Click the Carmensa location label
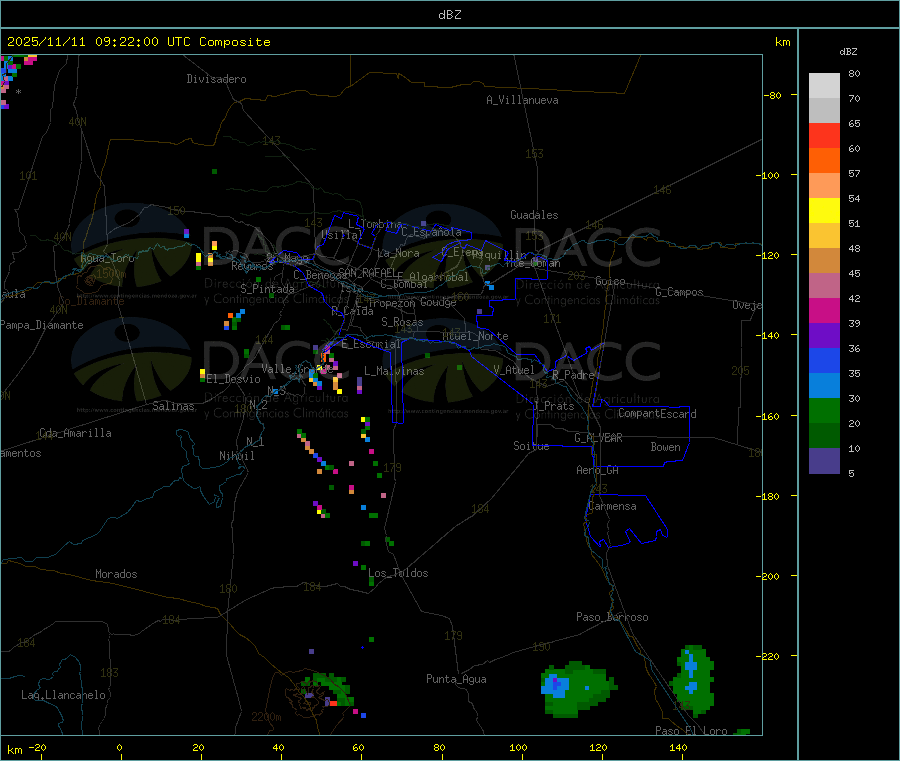 pyautogui.click(x=612, y=506)
